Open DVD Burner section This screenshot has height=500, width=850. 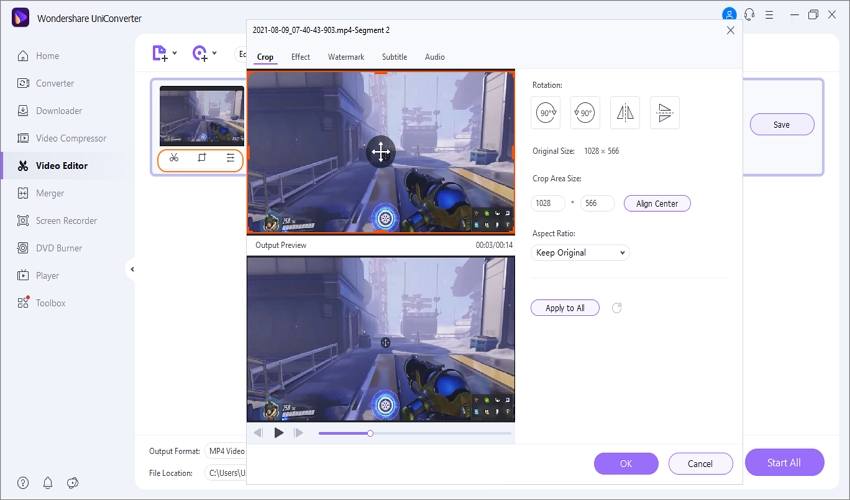pos(49,248)
